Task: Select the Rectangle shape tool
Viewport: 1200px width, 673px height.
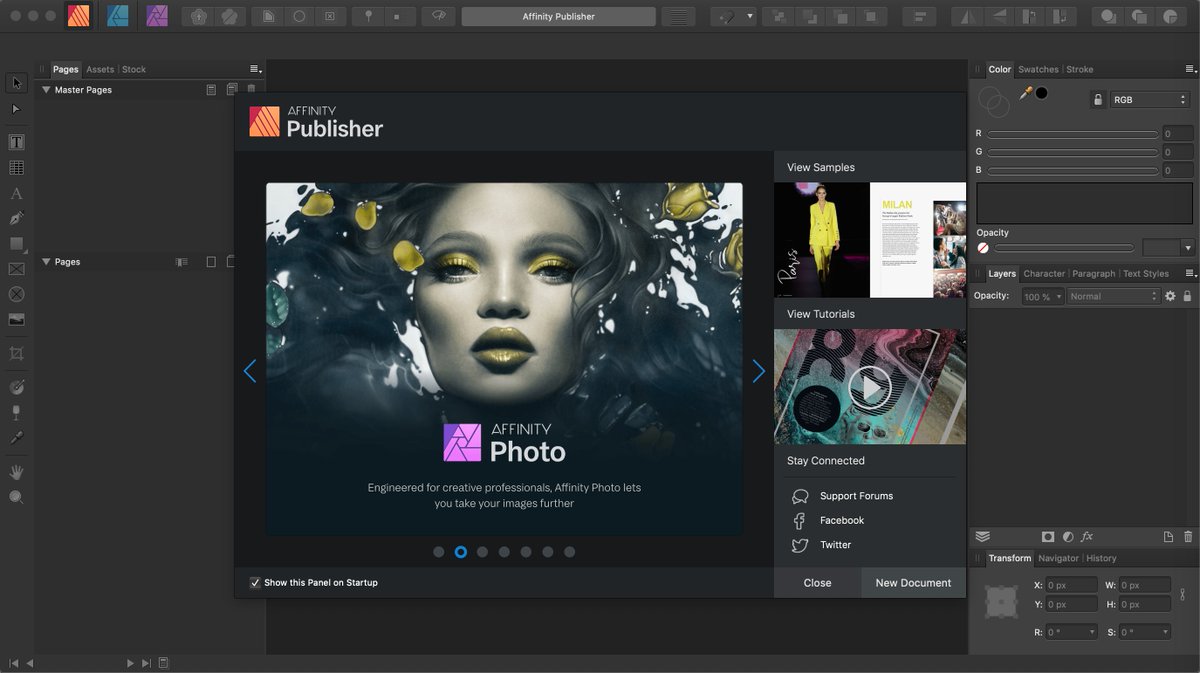Action: (x=16, y=244)
